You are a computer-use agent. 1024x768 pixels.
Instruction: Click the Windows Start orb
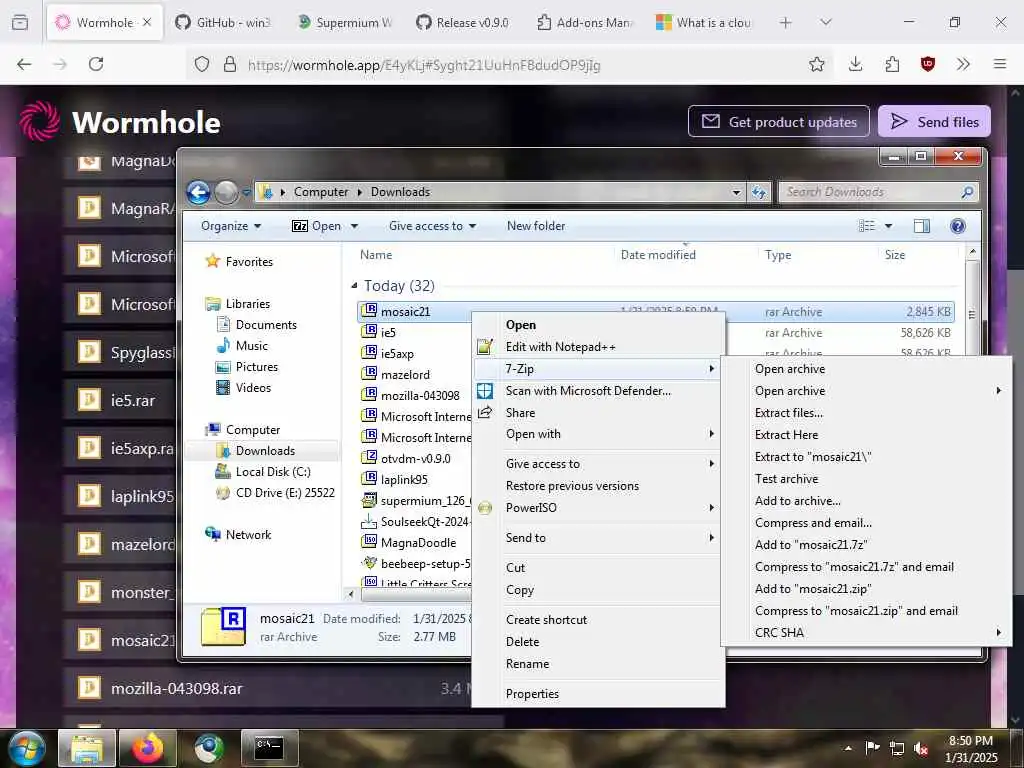pyautogui.click(x=27, y=748)
